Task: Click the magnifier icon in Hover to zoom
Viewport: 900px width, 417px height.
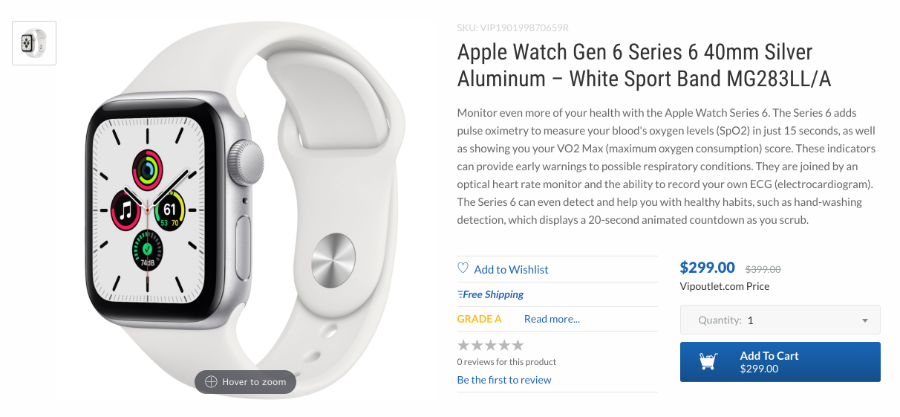Action: point(211,381)
